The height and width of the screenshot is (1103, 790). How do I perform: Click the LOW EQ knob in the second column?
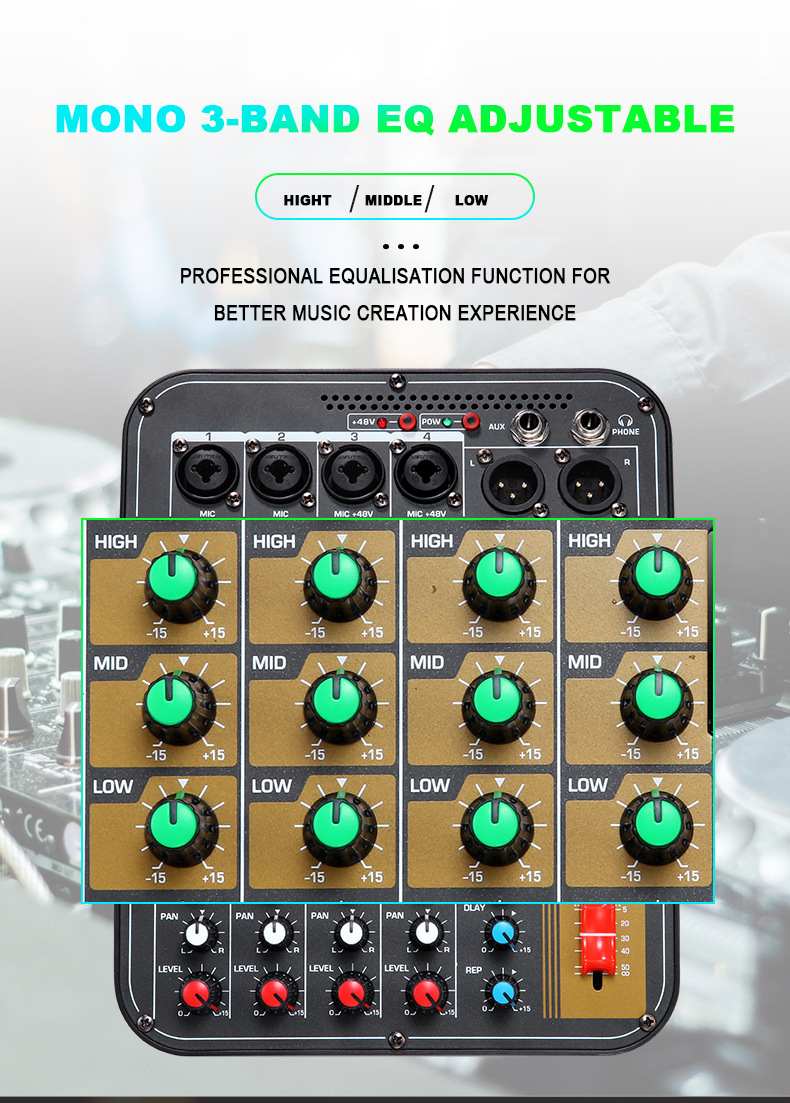pos(340,829)
